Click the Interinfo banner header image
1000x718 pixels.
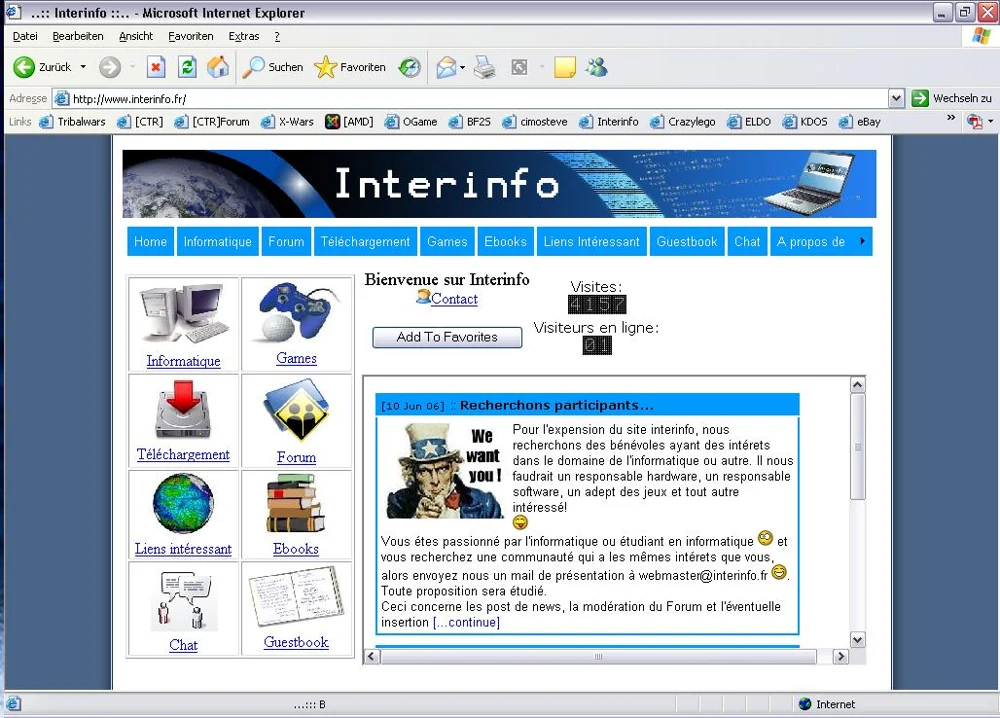499,184
